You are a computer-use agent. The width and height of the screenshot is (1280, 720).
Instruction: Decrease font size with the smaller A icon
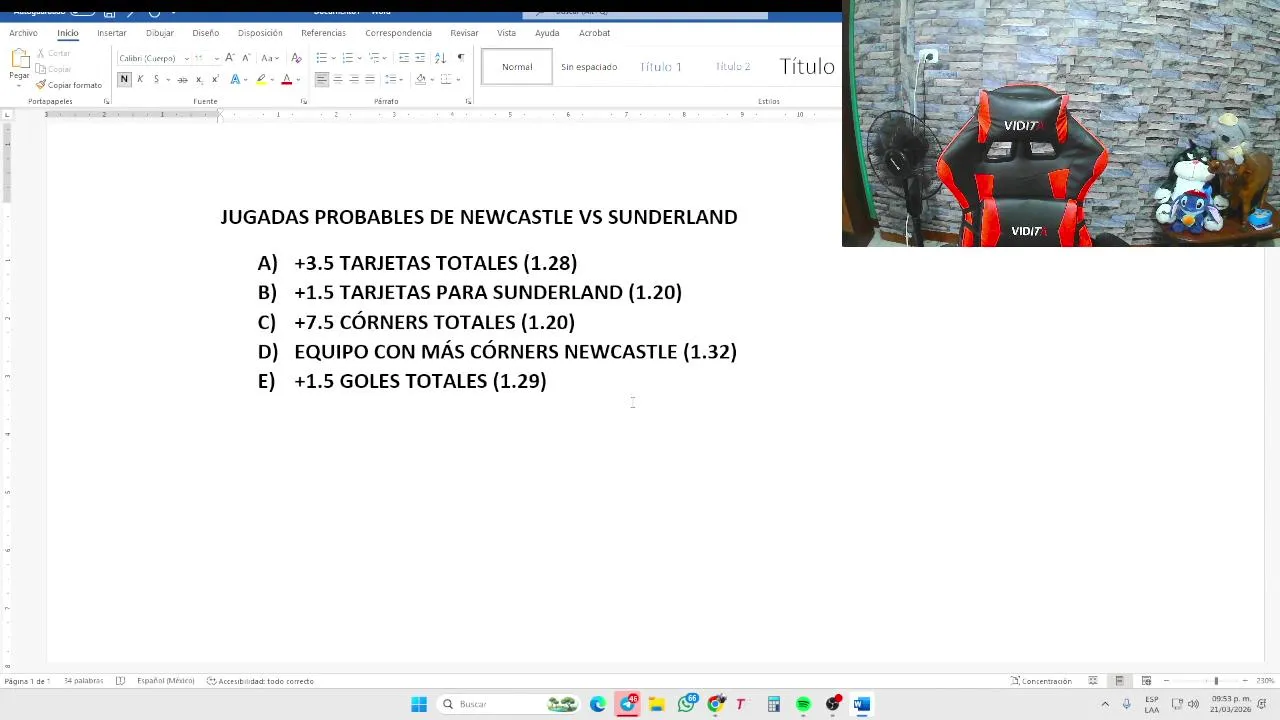(244, 57)
